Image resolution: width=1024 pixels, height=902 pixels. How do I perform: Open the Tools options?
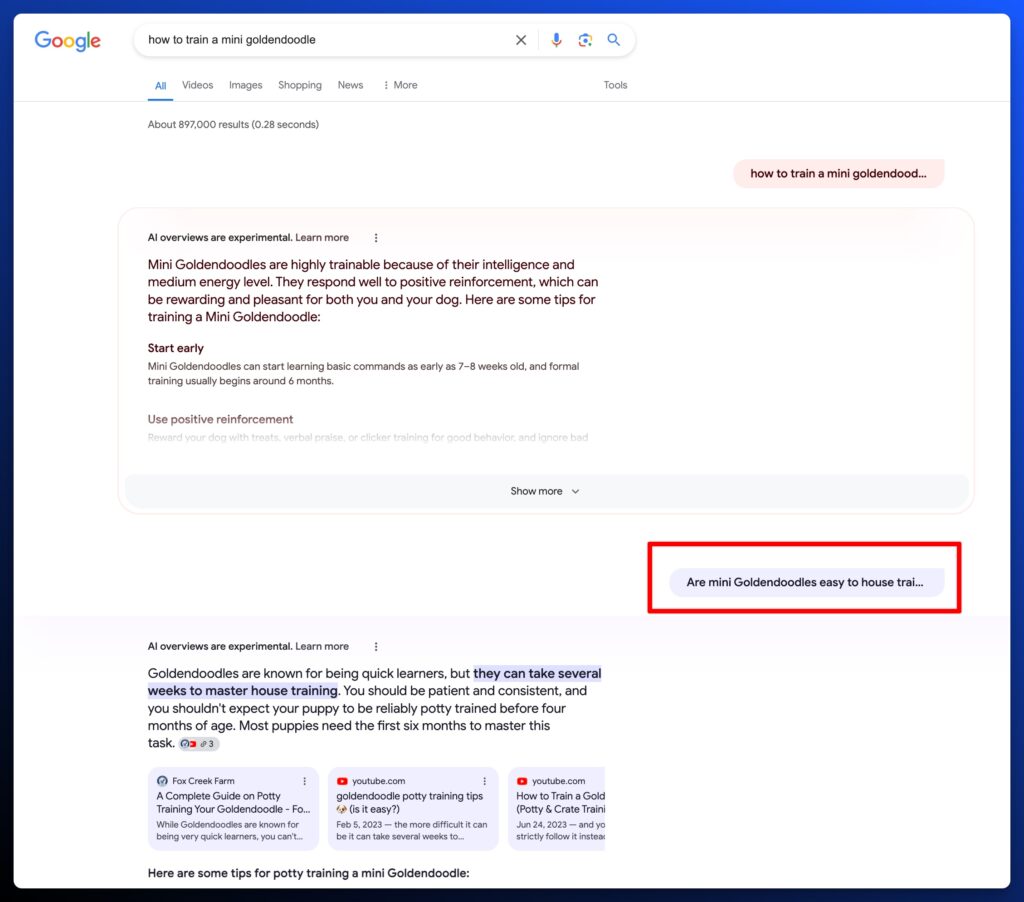(x=615, y=85)
